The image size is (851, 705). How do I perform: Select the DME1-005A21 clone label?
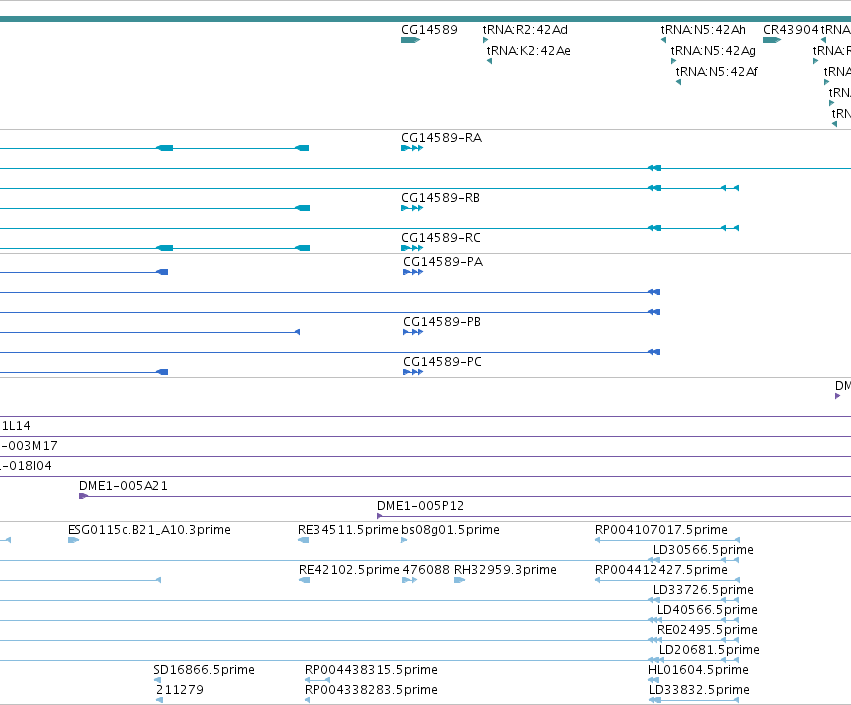coord(123,486)
